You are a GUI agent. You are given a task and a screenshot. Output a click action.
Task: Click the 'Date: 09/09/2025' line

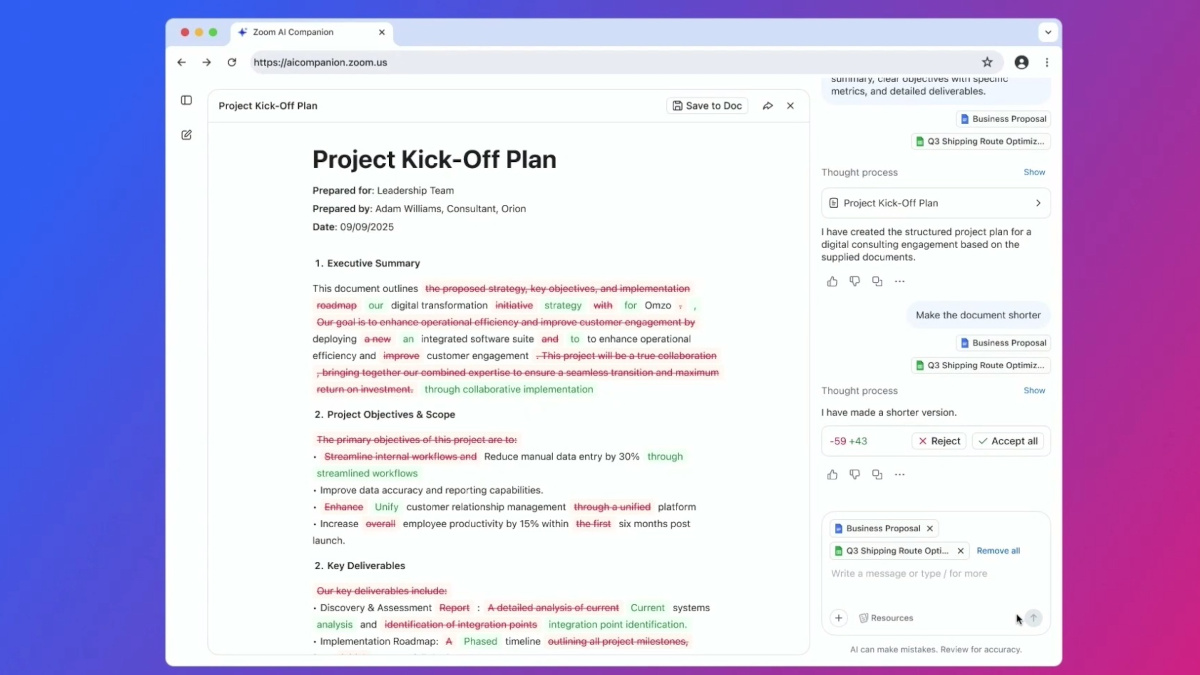tap(353, 227)
